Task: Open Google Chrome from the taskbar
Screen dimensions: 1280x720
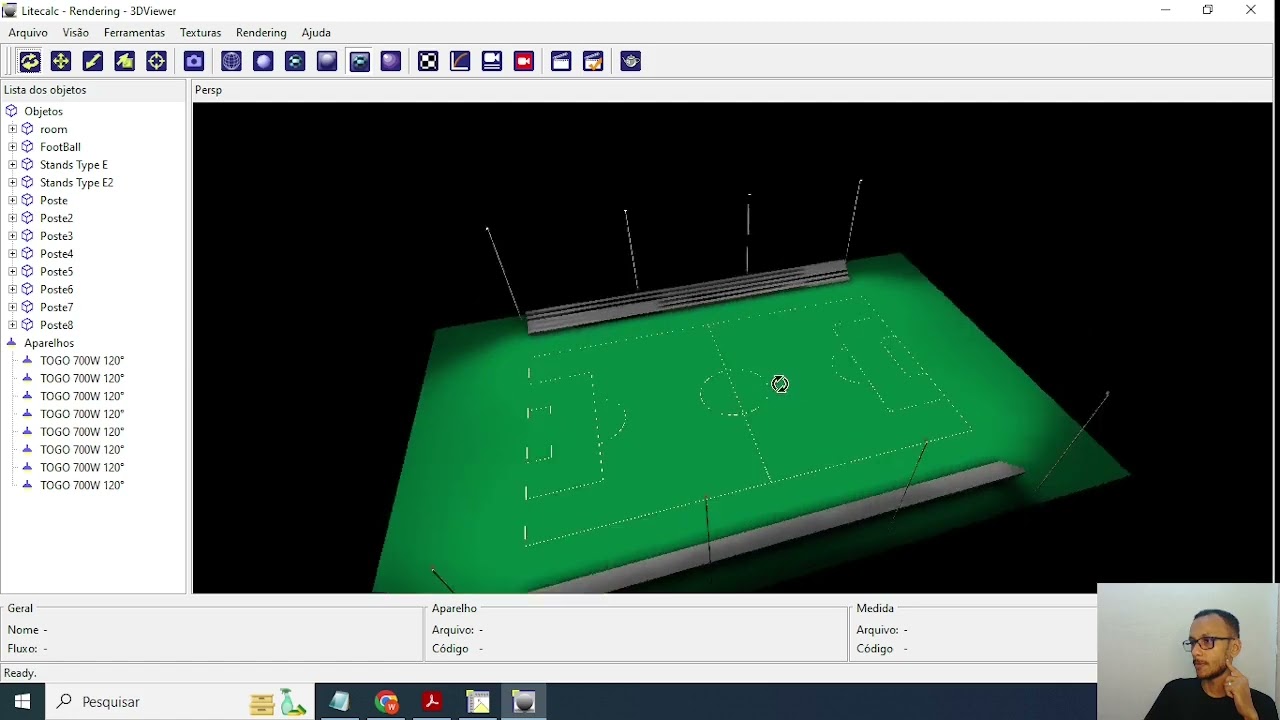Action: pyautogui.click(x=387, y=702)
